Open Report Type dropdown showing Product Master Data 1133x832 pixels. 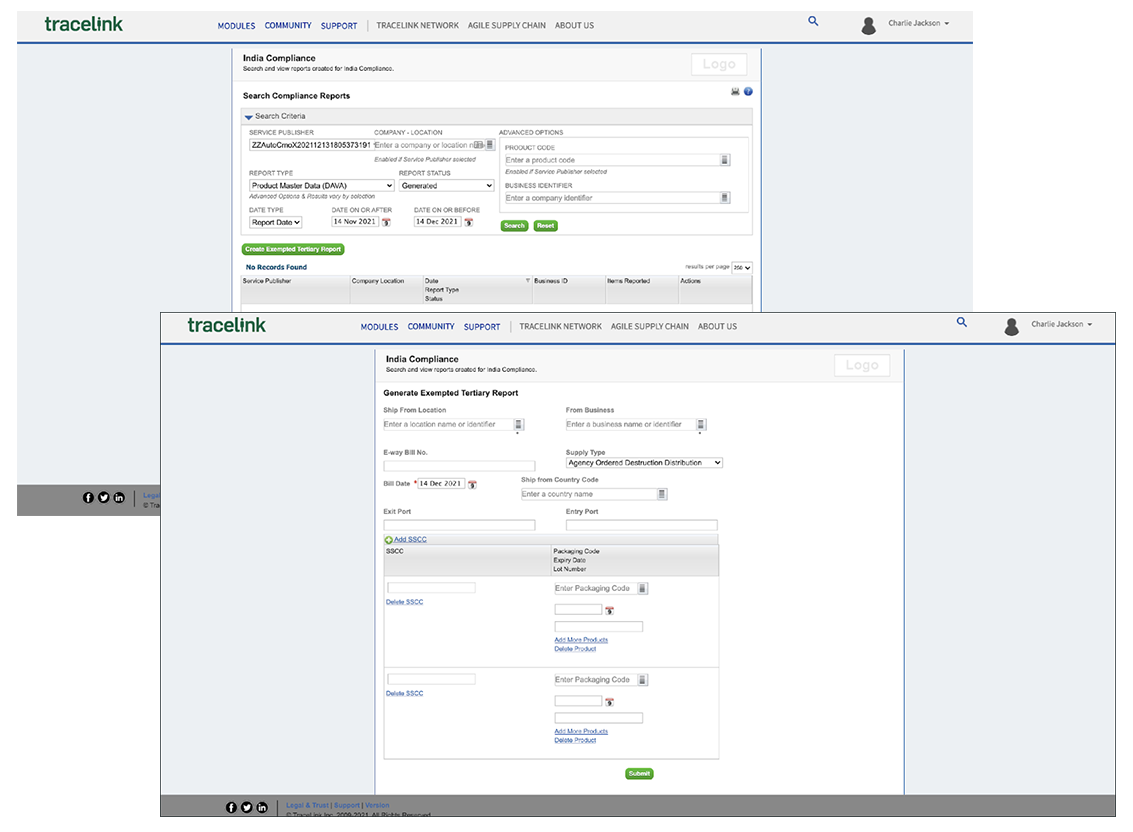[x=322, y=186]
